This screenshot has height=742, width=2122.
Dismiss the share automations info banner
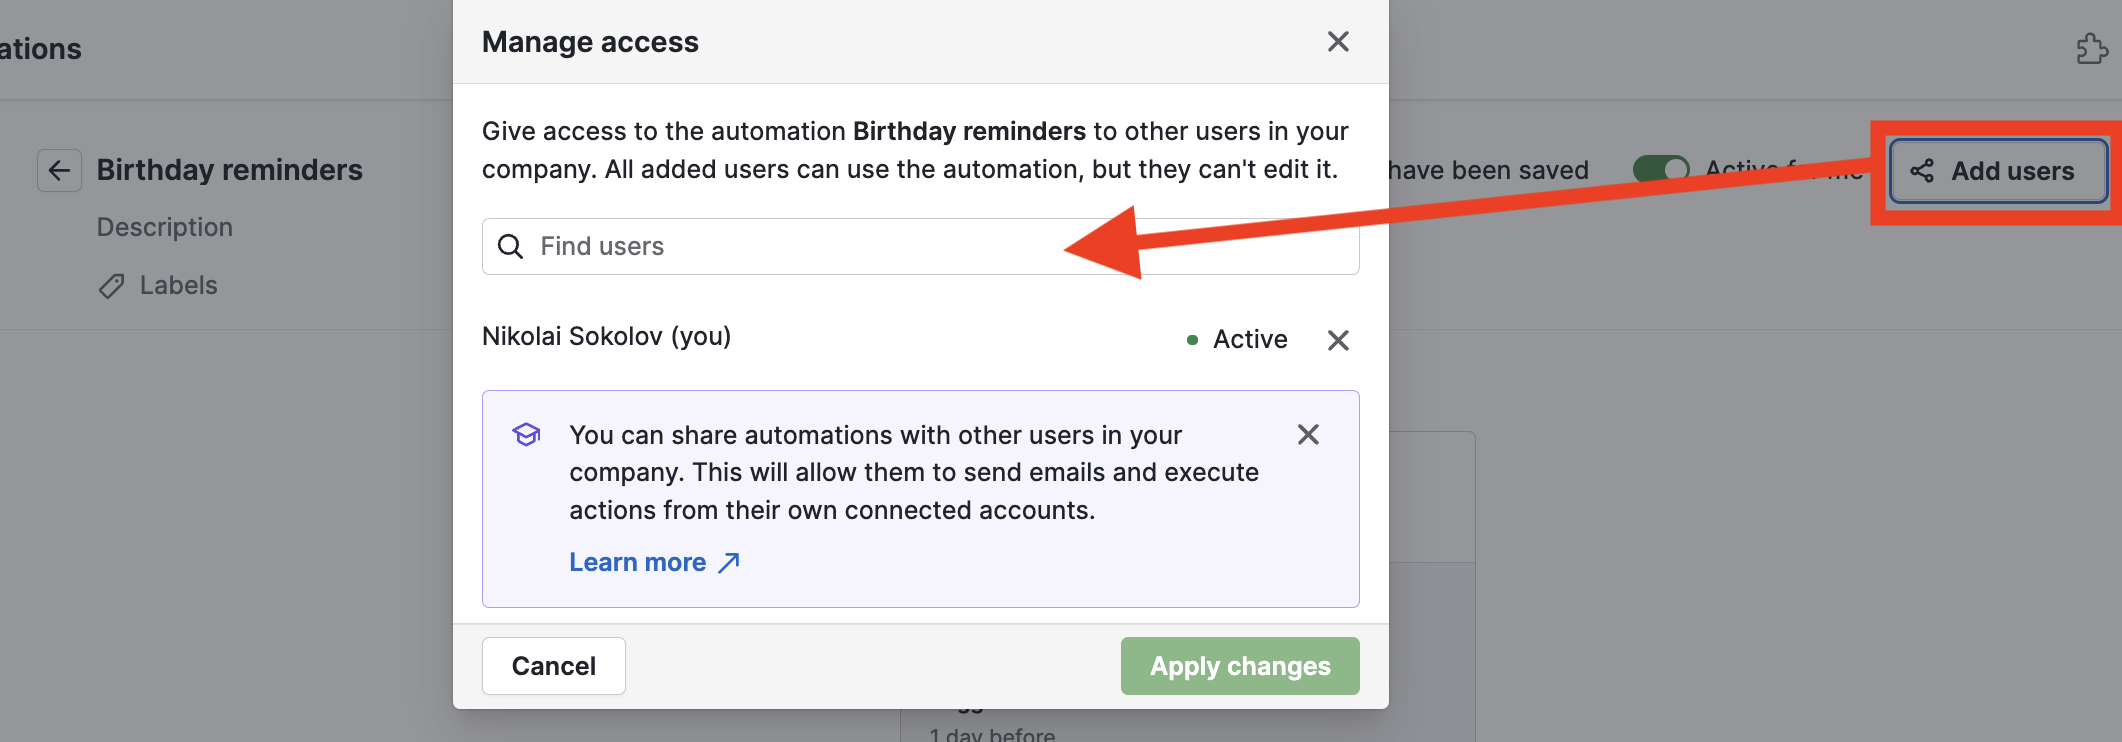point(1308,434)
